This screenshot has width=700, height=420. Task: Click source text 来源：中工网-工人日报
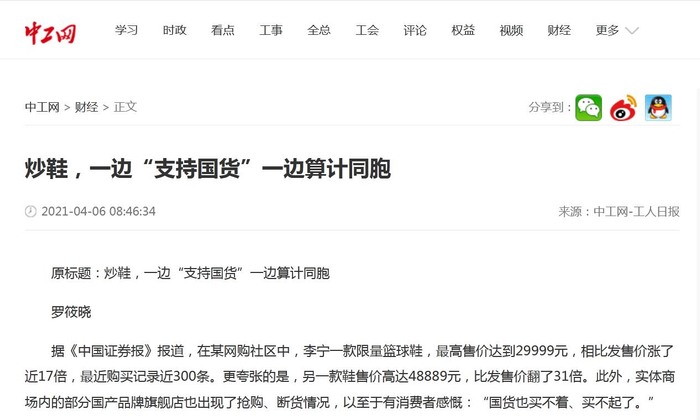coord(619,211)
